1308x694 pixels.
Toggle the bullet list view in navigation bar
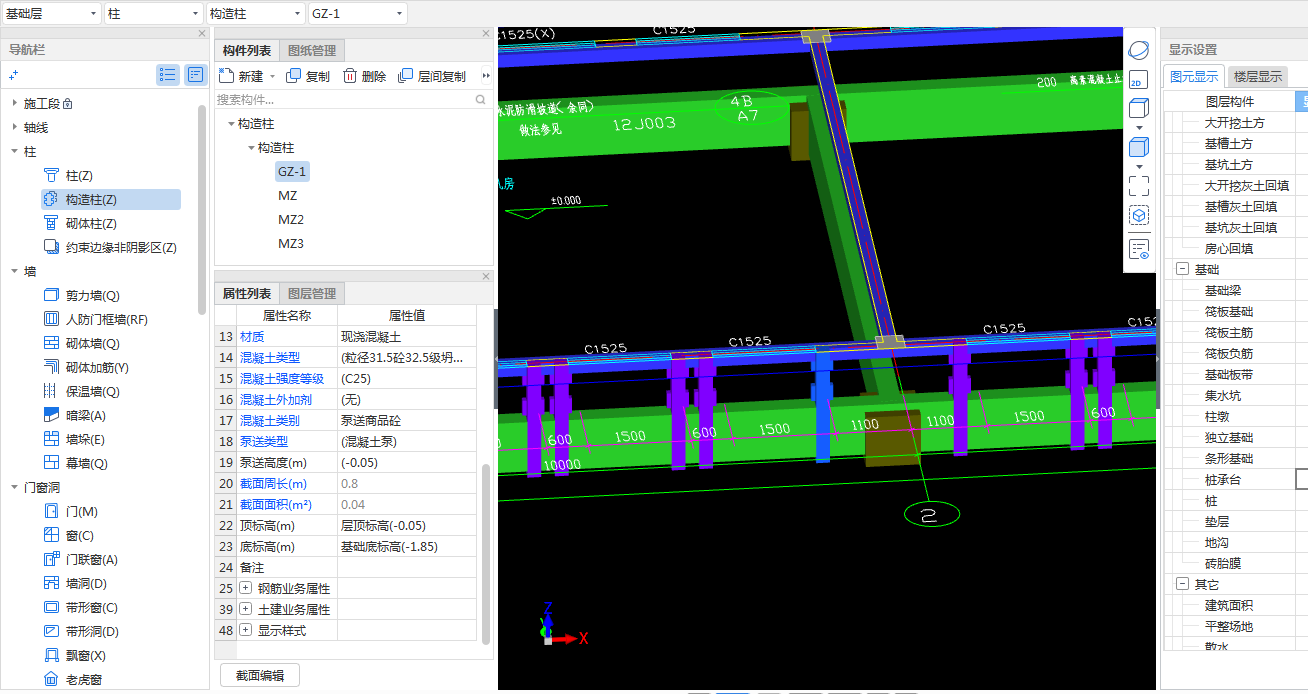coord(168,74)
